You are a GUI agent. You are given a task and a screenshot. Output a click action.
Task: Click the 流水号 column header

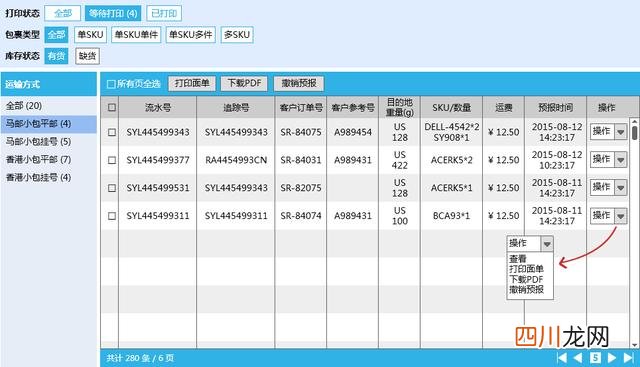coord(158,107)
